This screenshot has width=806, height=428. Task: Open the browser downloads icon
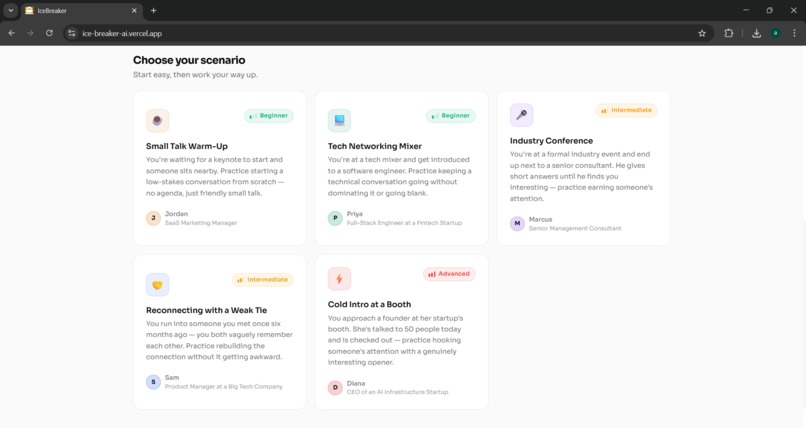[x=756, y=33]
